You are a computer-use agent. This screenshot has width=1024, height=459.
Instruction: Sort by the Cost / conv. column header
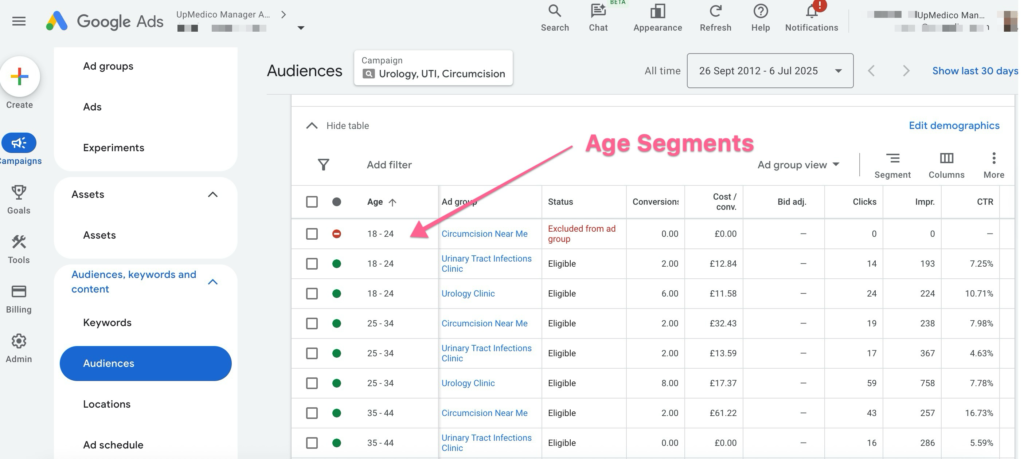click(x=724, y=202)
